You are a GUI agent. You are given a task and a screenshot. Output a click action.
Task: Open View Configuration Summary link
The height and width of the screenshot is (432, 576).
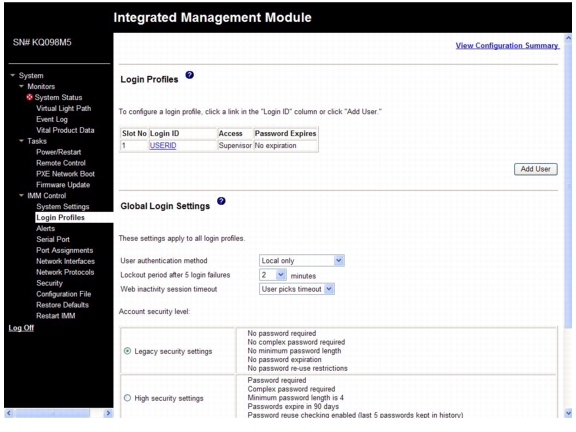tap(507, 46)
